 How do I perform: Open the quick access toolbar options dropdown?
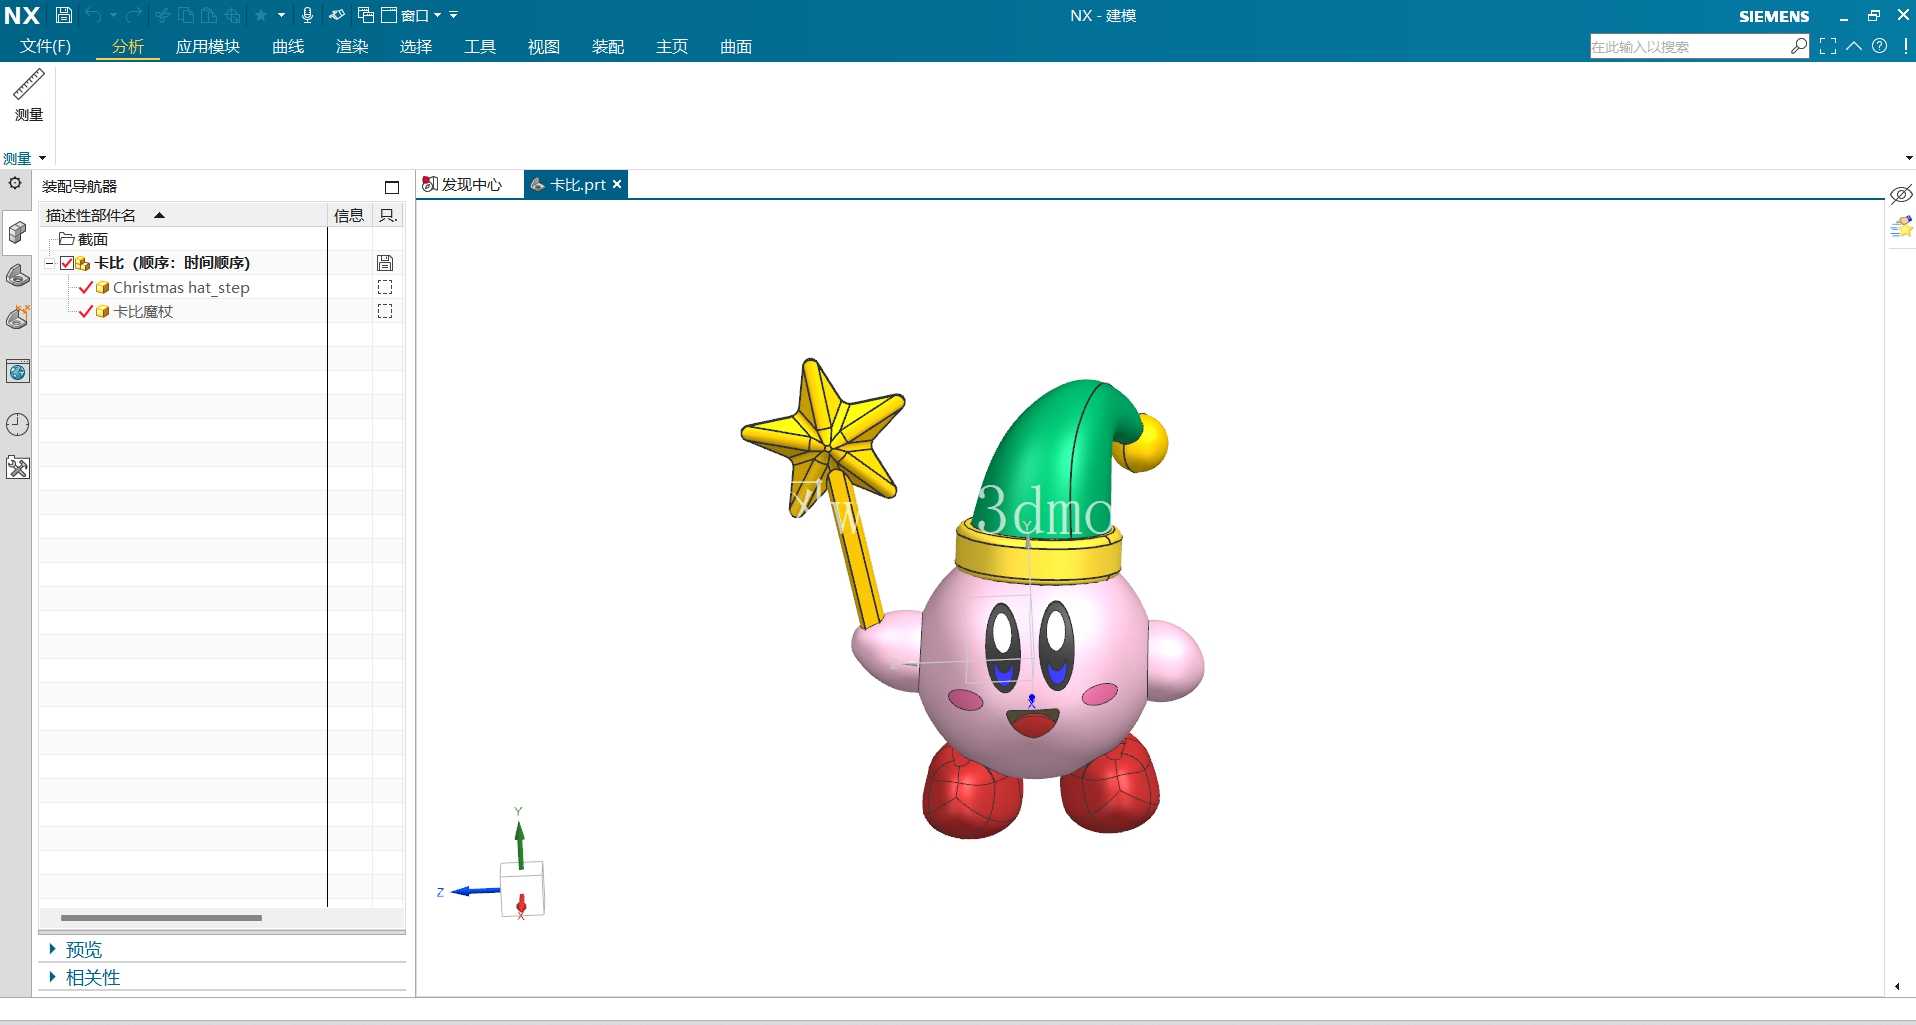454,15
